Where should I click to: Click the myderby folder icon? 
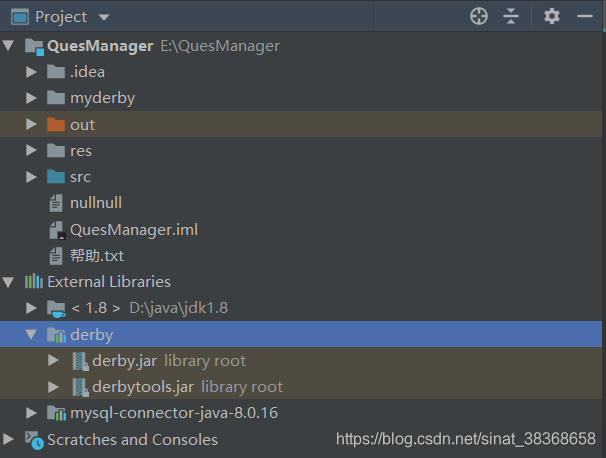pos(56,98)
